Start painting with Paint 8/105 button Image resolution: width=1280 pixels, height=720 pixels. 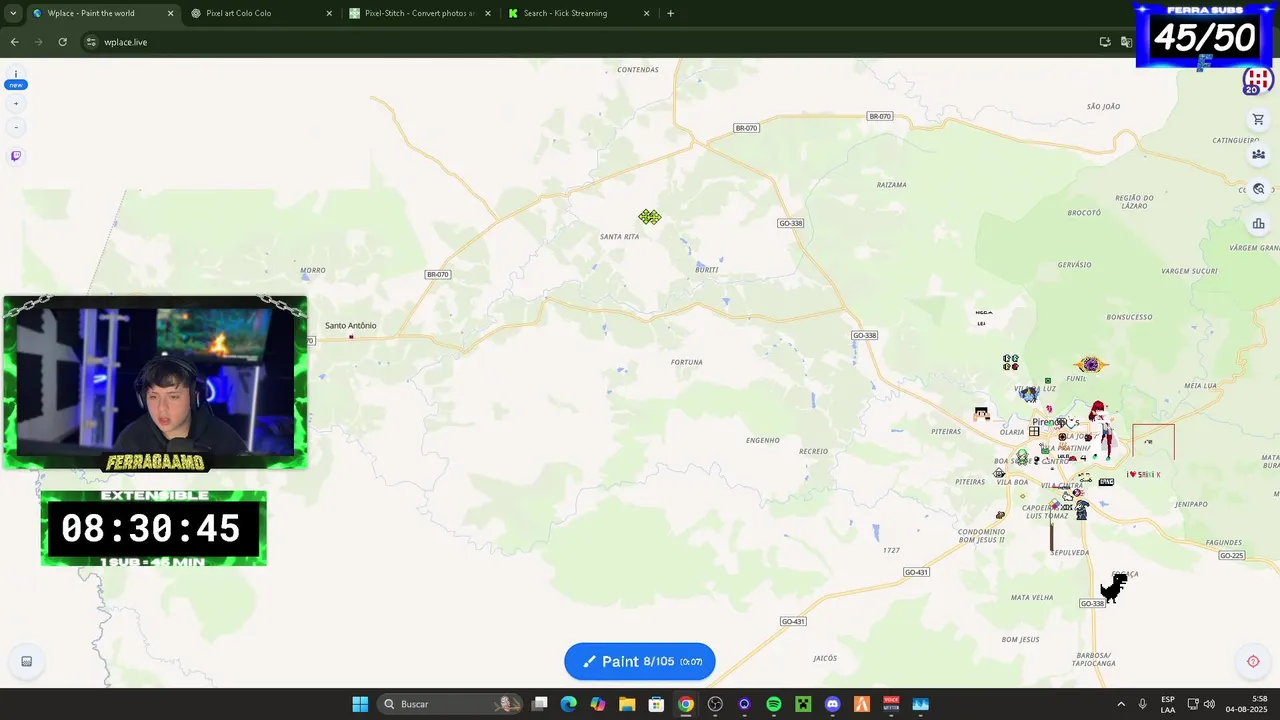click(x=640, y=661)
